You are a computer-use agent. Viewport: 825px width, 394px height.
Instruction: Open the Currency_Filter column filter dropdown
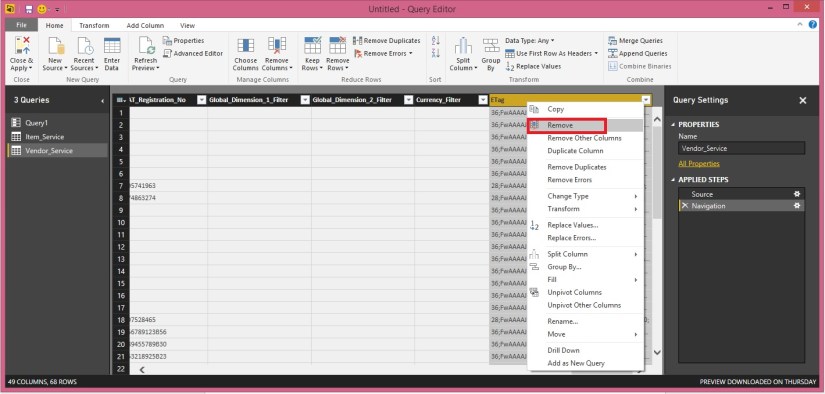coord(482,100)
